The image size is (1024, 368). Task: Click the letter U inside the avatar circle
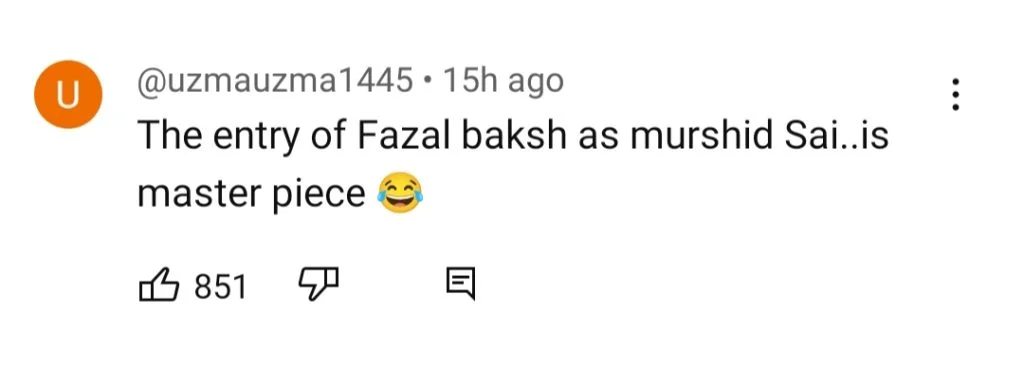pos(68,95)
